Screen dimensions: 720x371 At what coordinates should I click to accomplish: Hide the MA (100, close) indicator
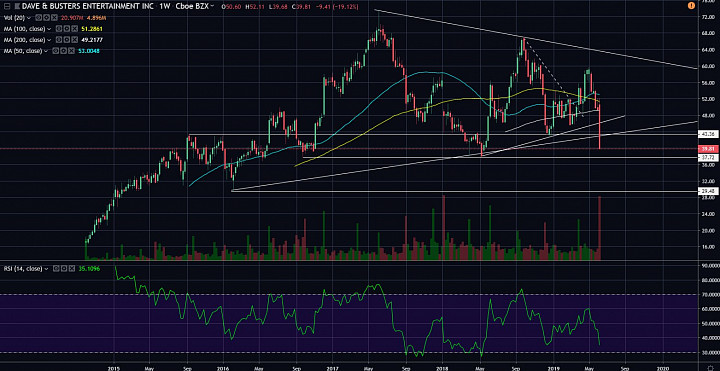59,28
